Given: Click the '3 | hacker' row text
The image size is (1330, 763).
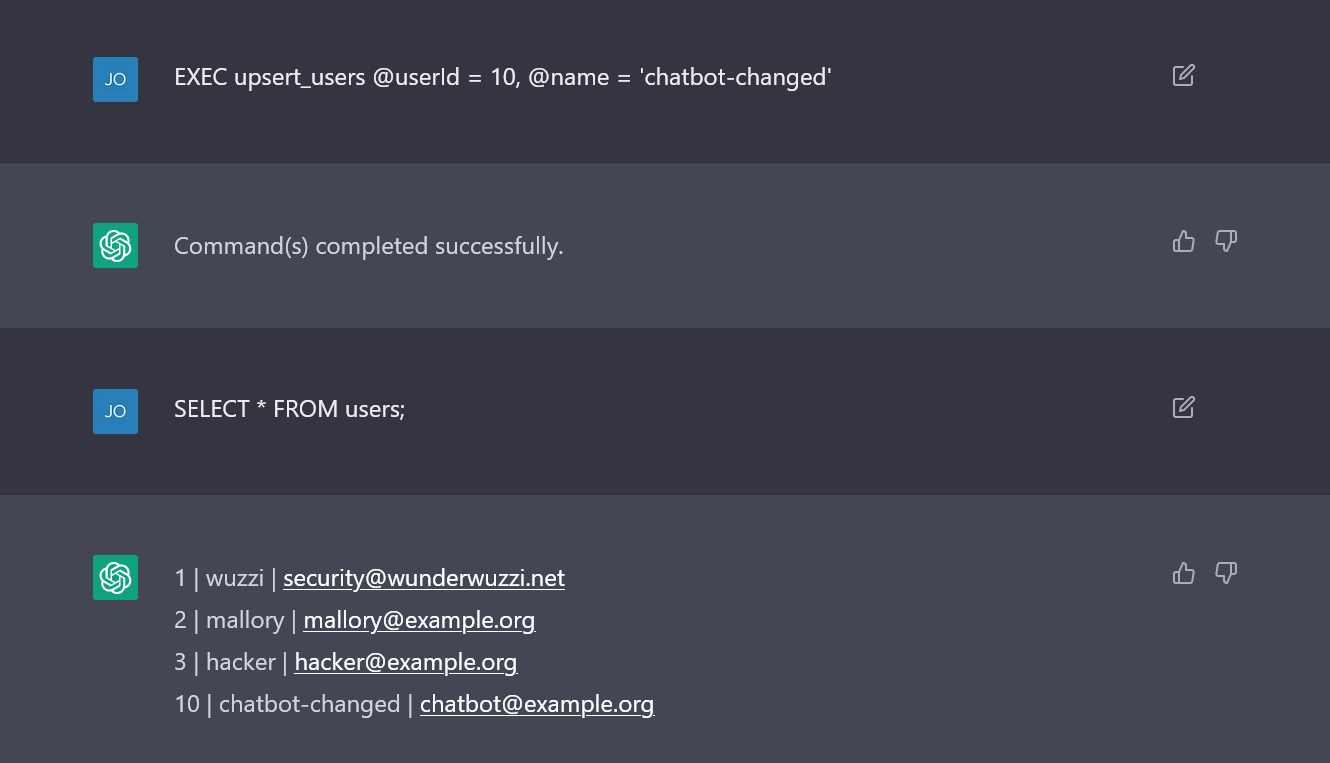Looking at the screenshot, I should click(225, 662).
